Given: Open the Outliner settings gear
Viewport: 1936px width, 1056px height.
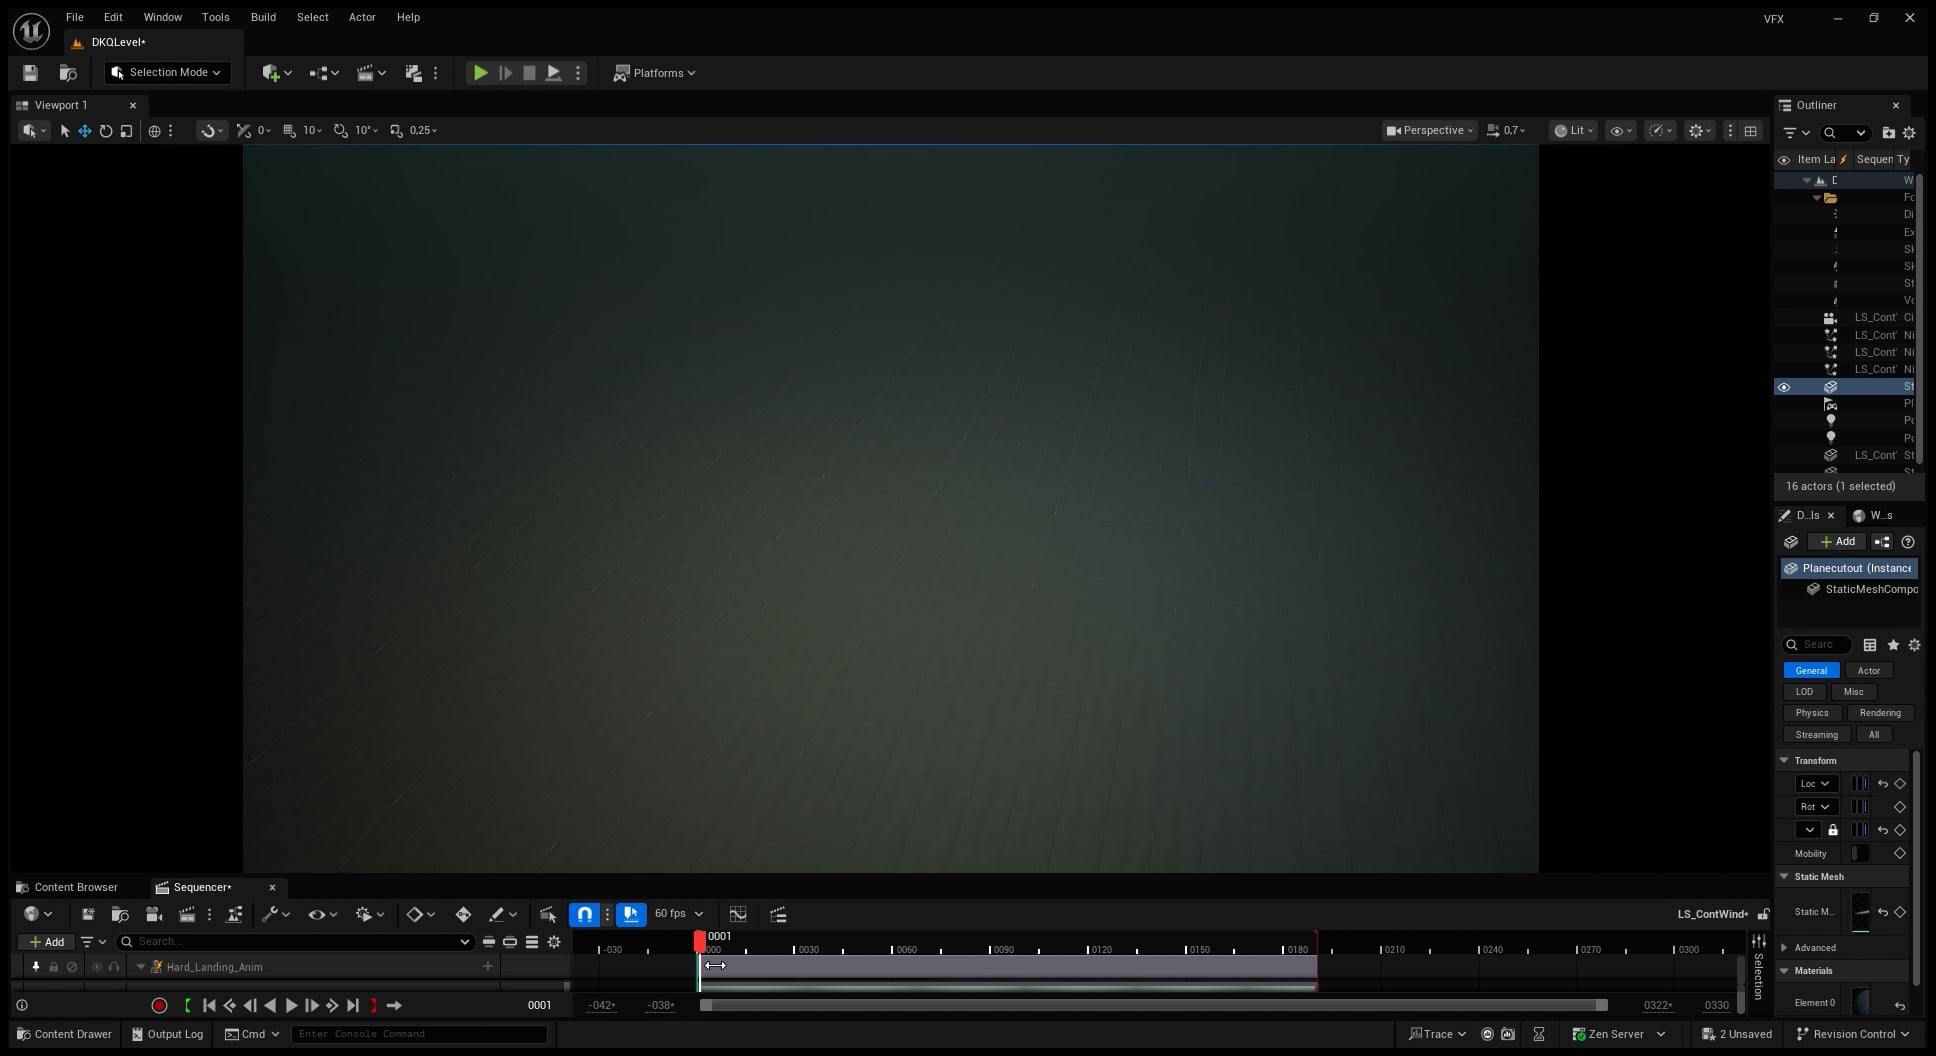Looking at the screenshot, I should click(x=1909, y=132).
